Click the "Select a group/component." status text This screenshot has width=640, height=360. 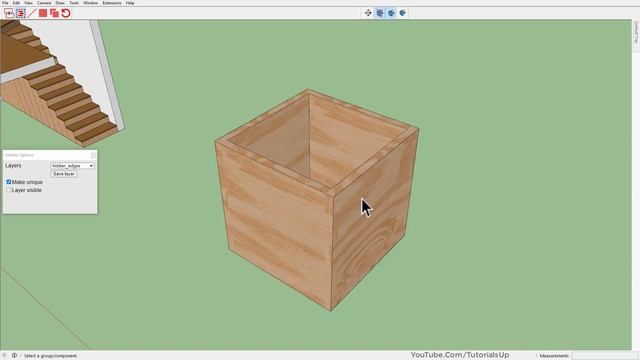[51, 356]
